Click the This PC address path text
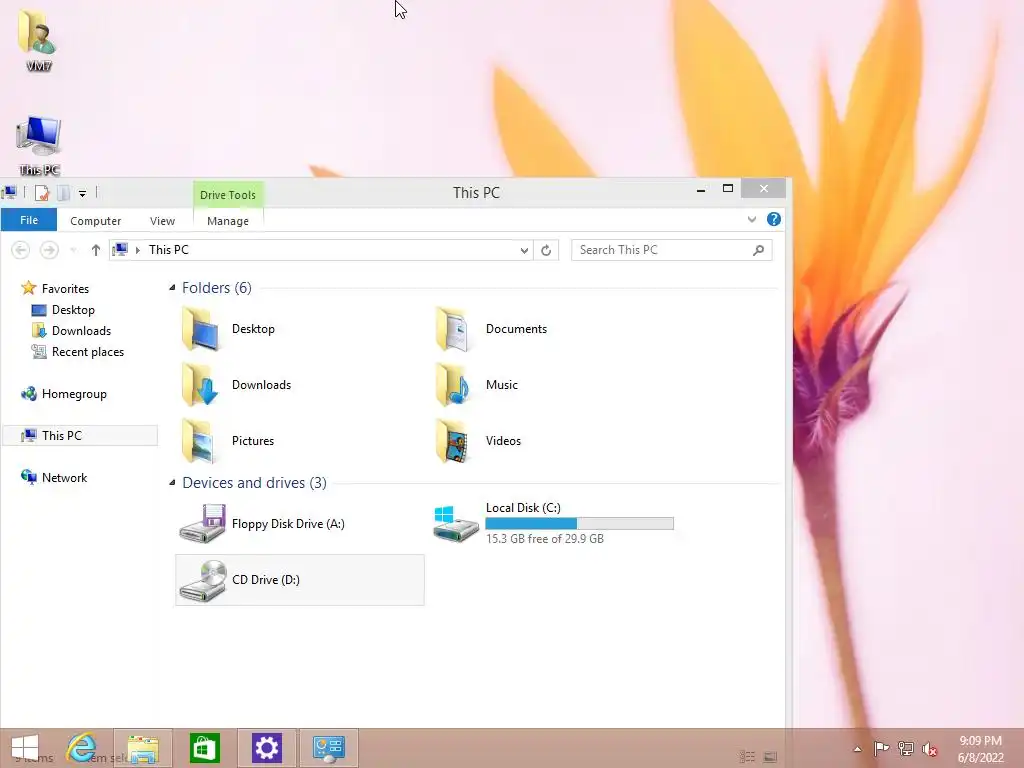This screenshot has height=768, width=1024. [x=168, y=250]
